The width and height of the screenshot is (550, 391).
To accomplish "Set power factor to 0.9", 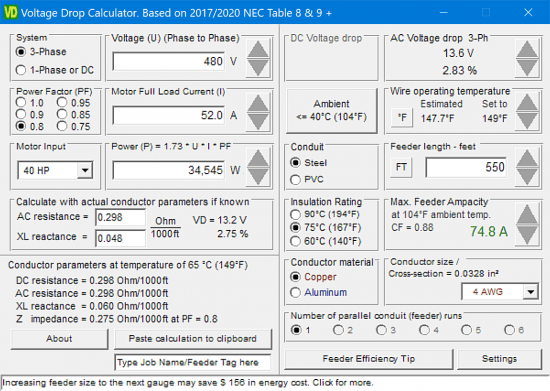I will pyautogui.click(x=30, y=115).
